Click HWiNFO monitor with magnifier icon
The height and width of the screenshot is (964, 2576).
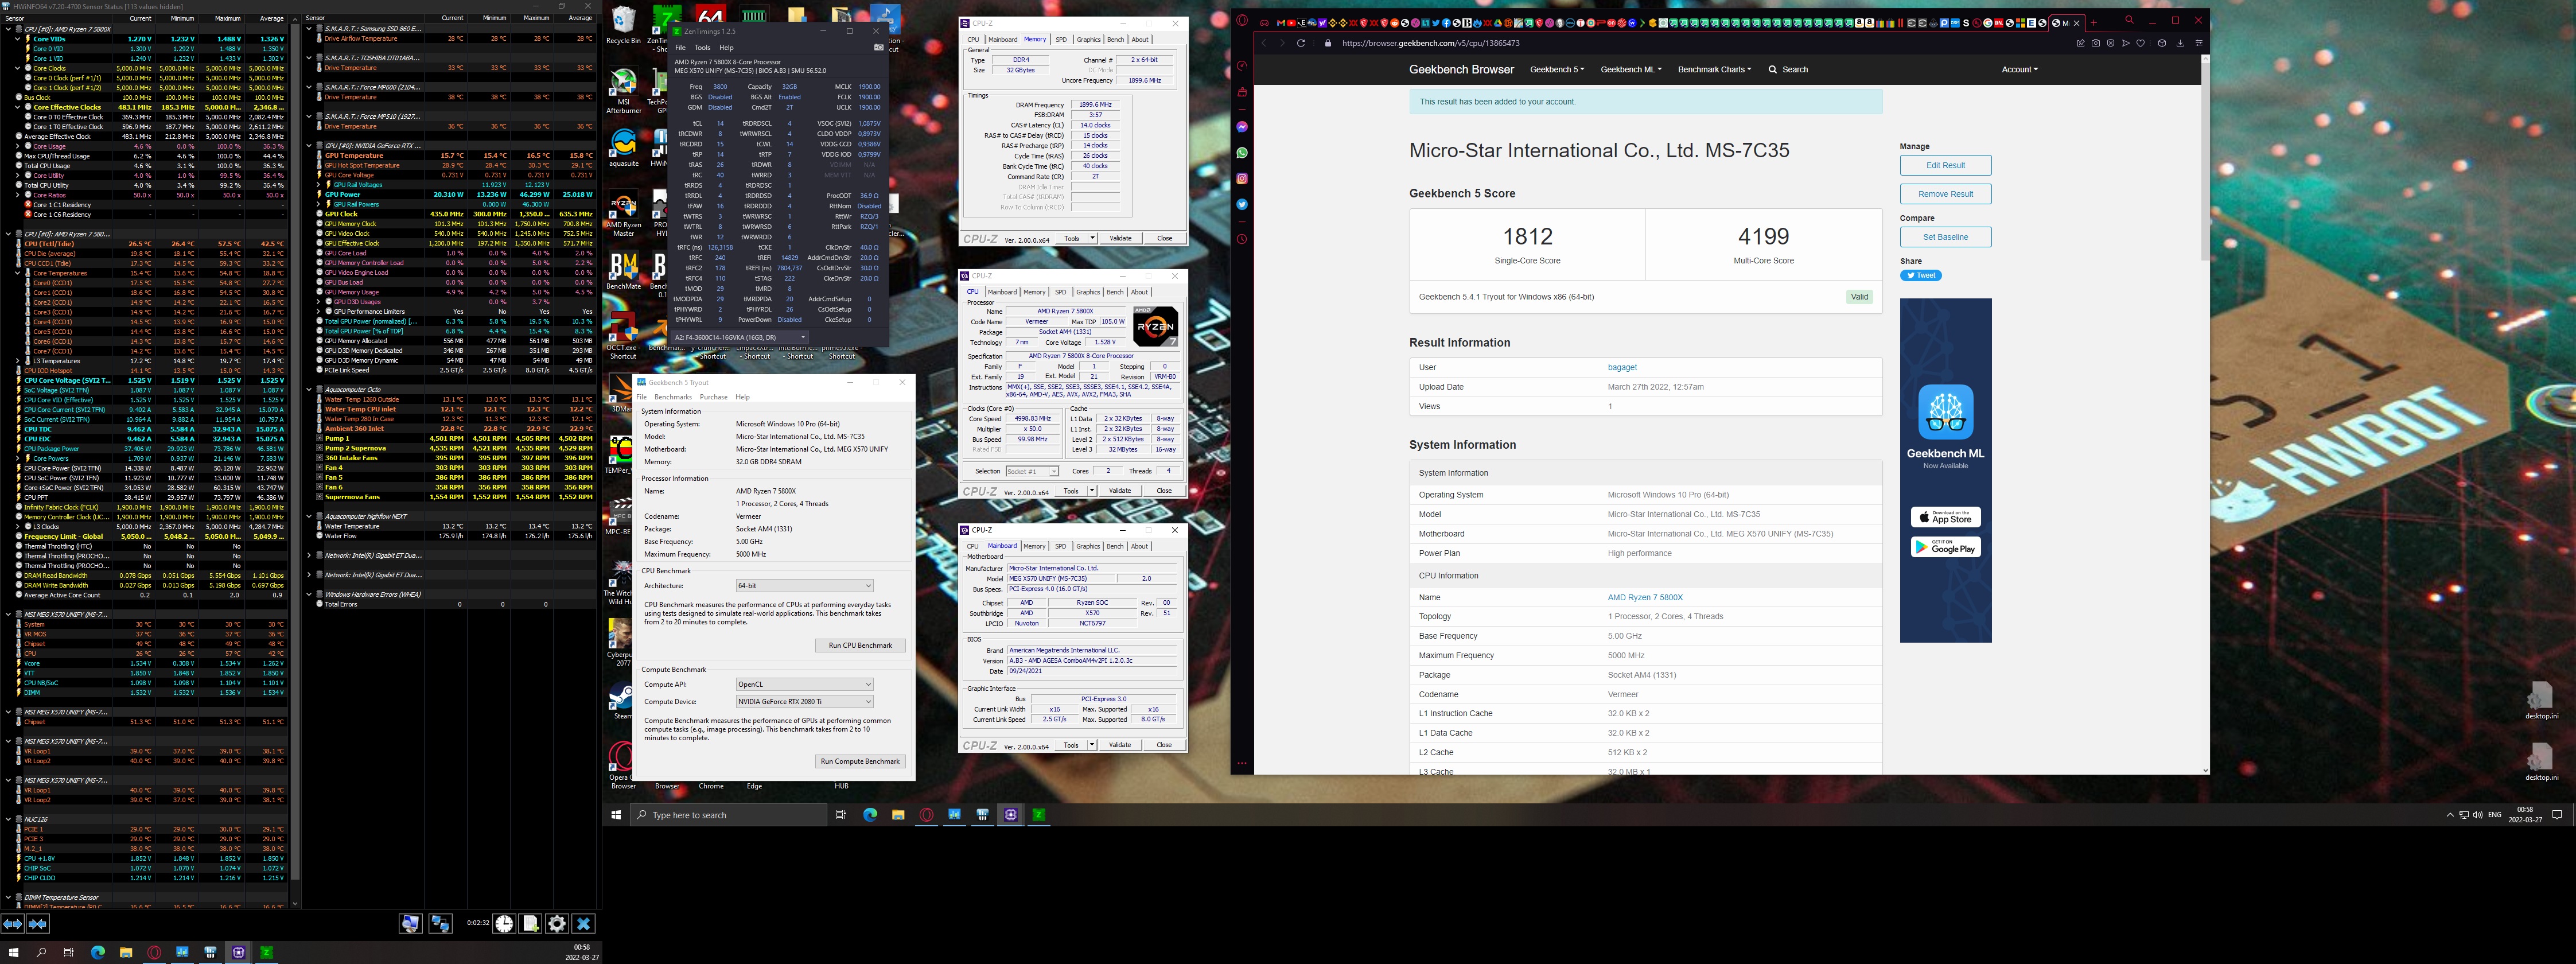(410, 924)
